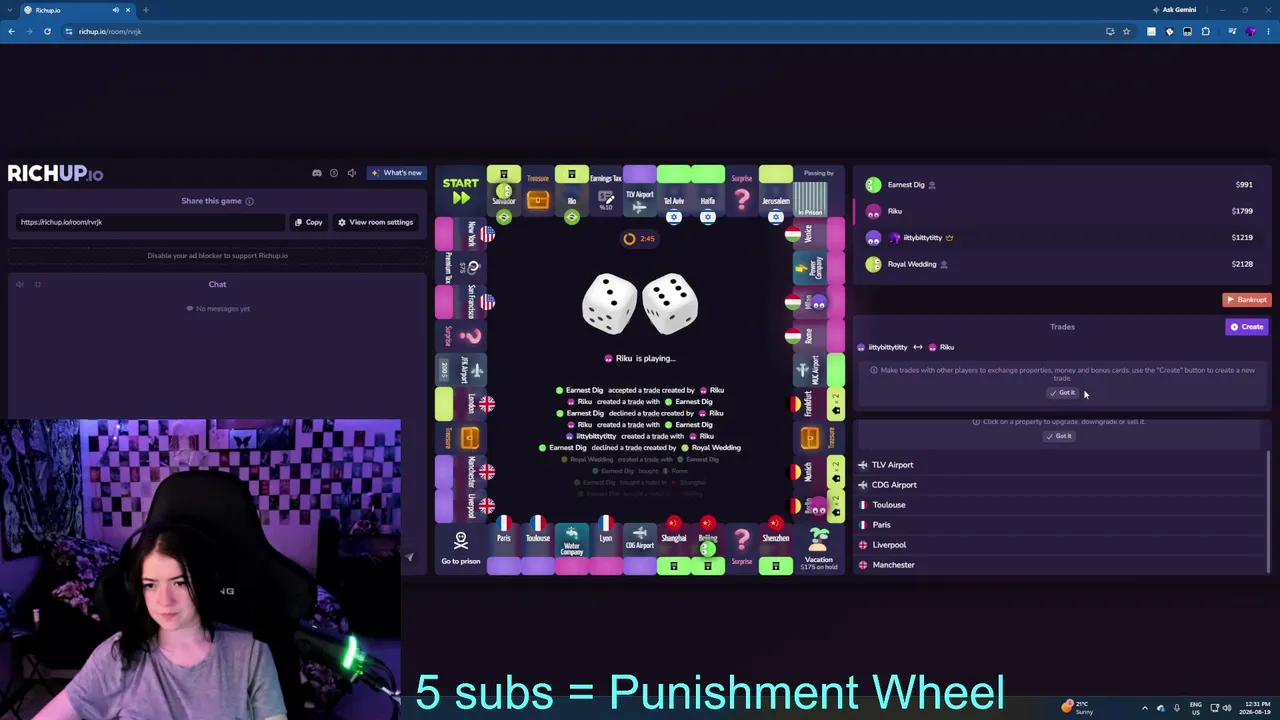
Task: Select the Munich property tile
Action: click(819, 472)
